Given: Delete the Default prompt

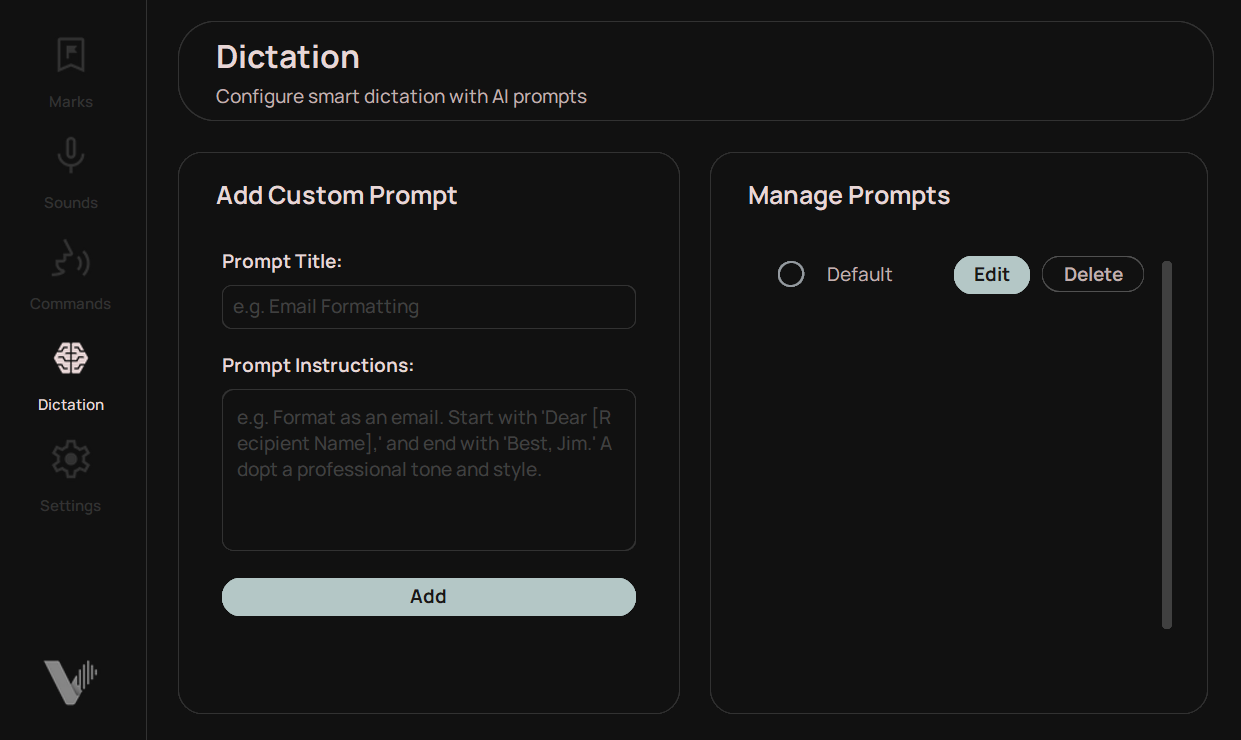Looking at the screenshot, I should tap(1092, 273).
